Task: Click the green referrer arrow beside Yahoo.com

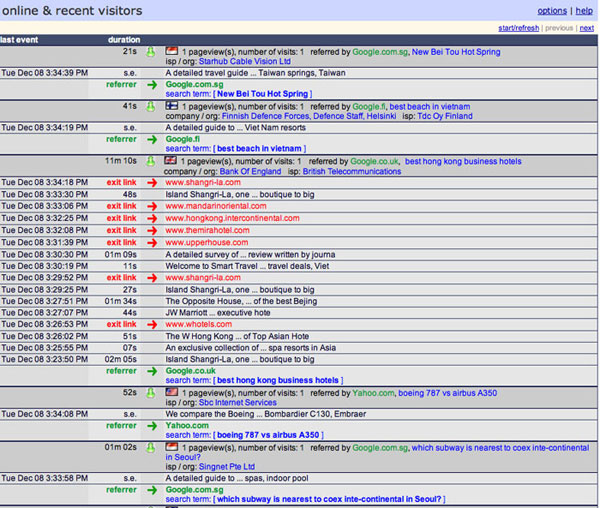Action: 151,425
